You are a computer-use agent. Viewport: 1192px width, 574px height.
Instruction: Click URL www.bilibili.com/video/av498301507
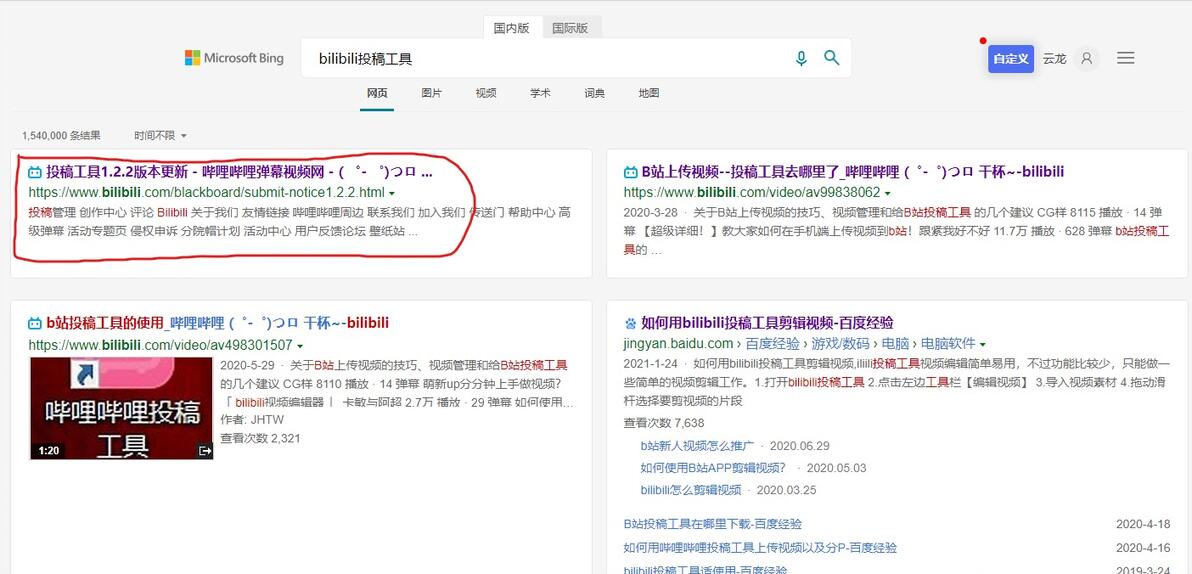point(160,345)
